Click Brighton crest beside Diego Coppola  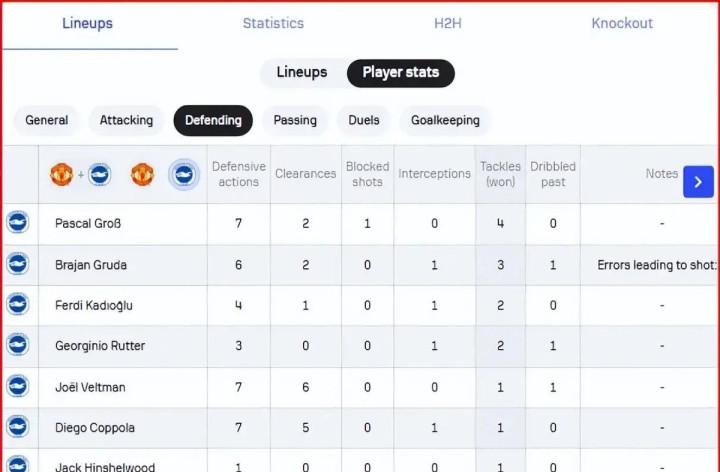click(x=18, y=427)
